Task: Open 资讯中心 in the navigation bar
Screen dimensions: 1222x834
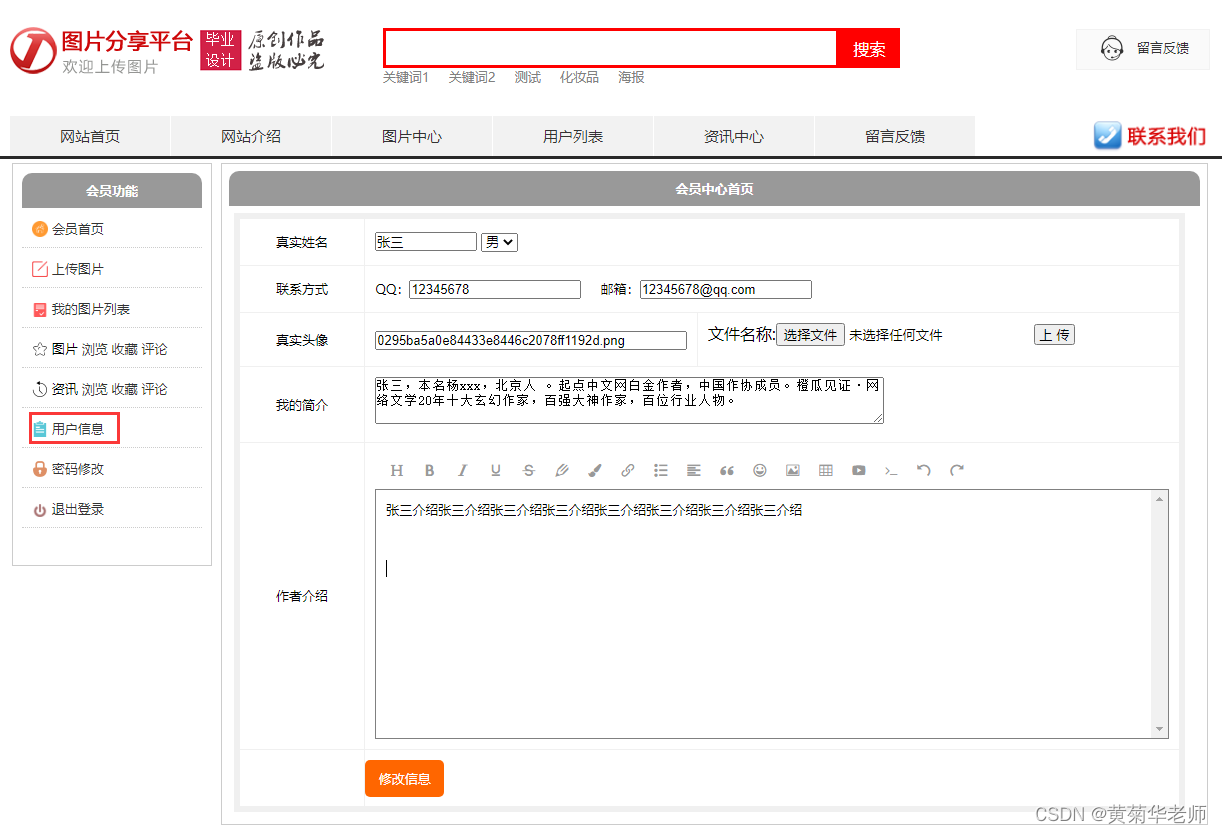Action: pyautogui.click(x=734, y=136)
